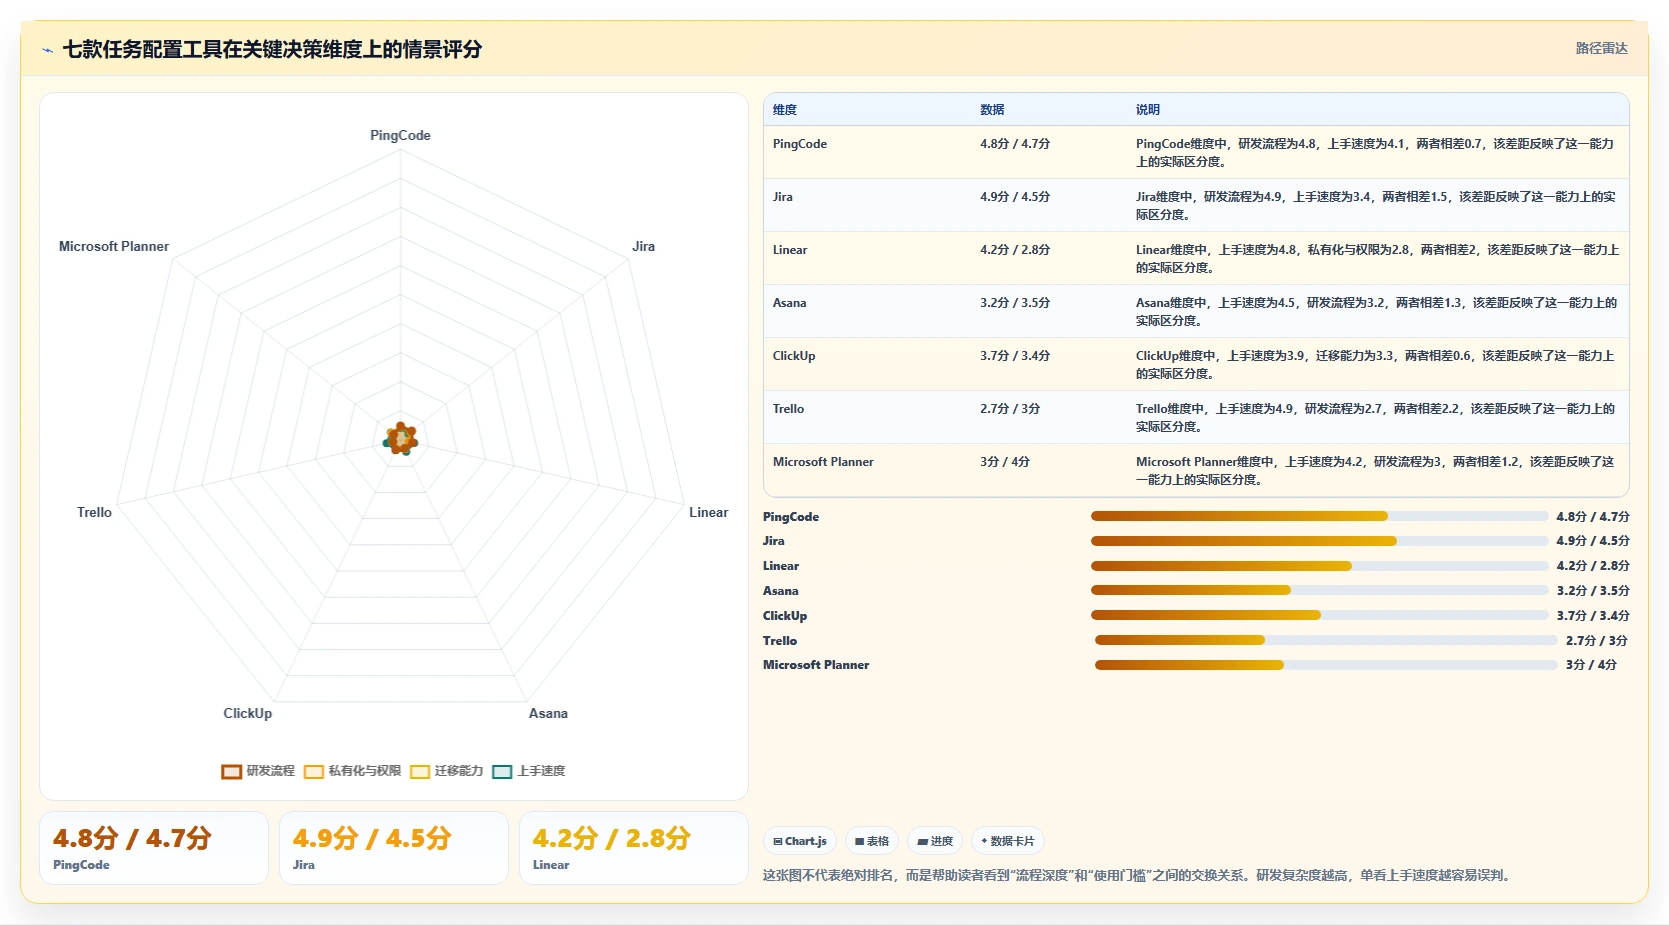Click the Trello progress bar
The width and height of the screenshot is (1669, 925).
pos(1326,640)
